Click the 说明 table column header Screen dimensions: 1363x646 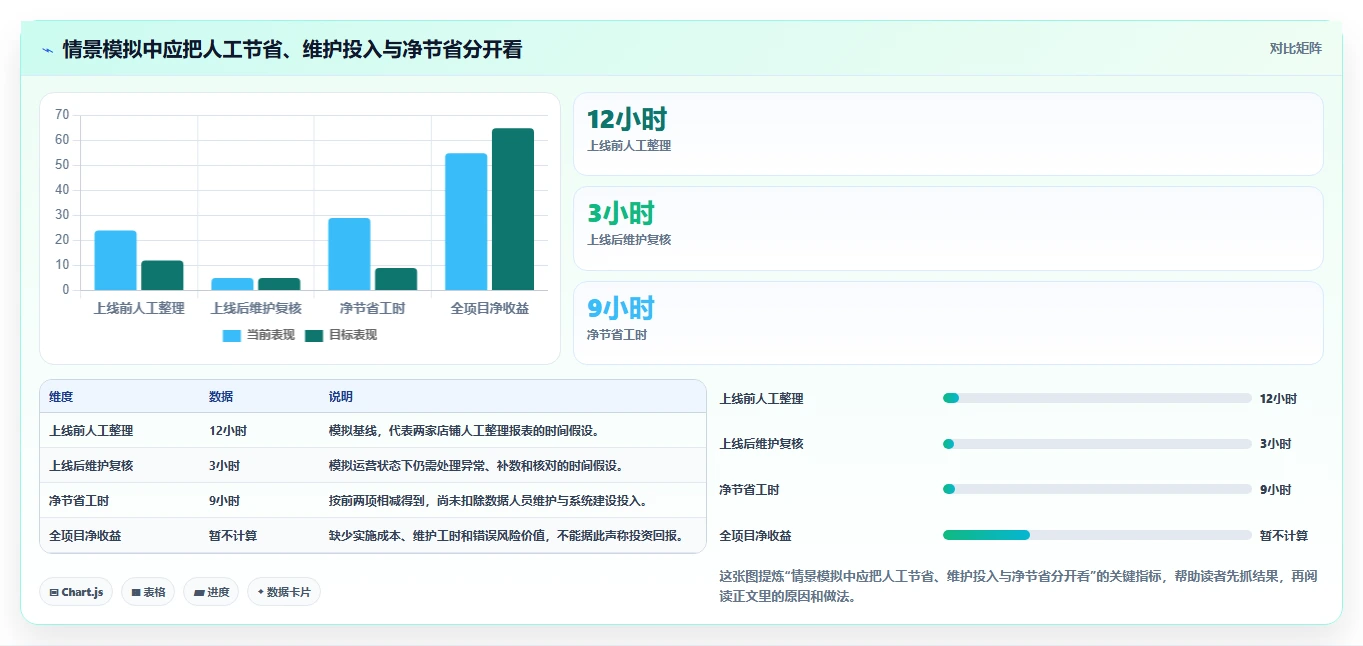(x=341, y=397)
